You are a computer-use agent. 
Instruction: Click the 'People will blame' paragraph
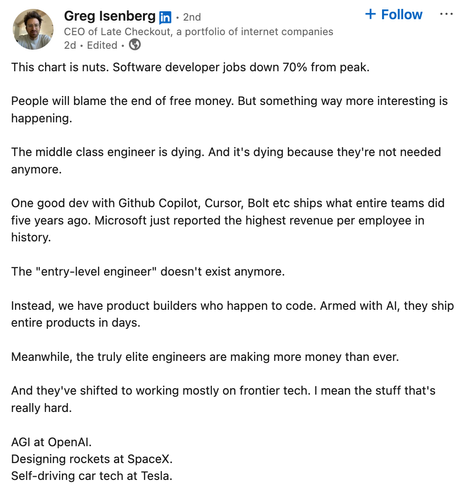229,109
